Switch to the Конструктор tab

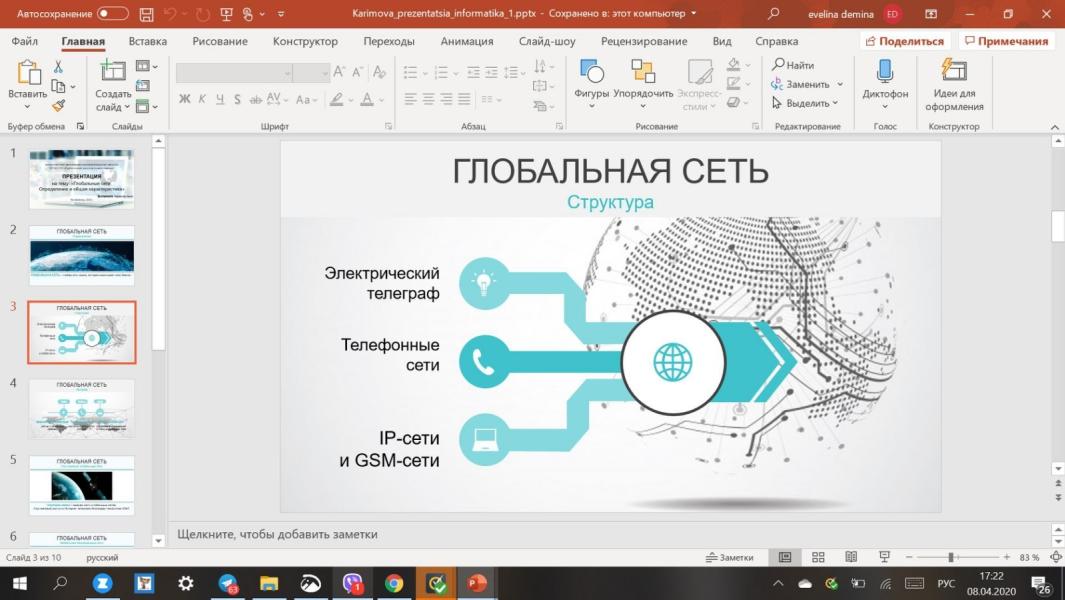point(305,41)
